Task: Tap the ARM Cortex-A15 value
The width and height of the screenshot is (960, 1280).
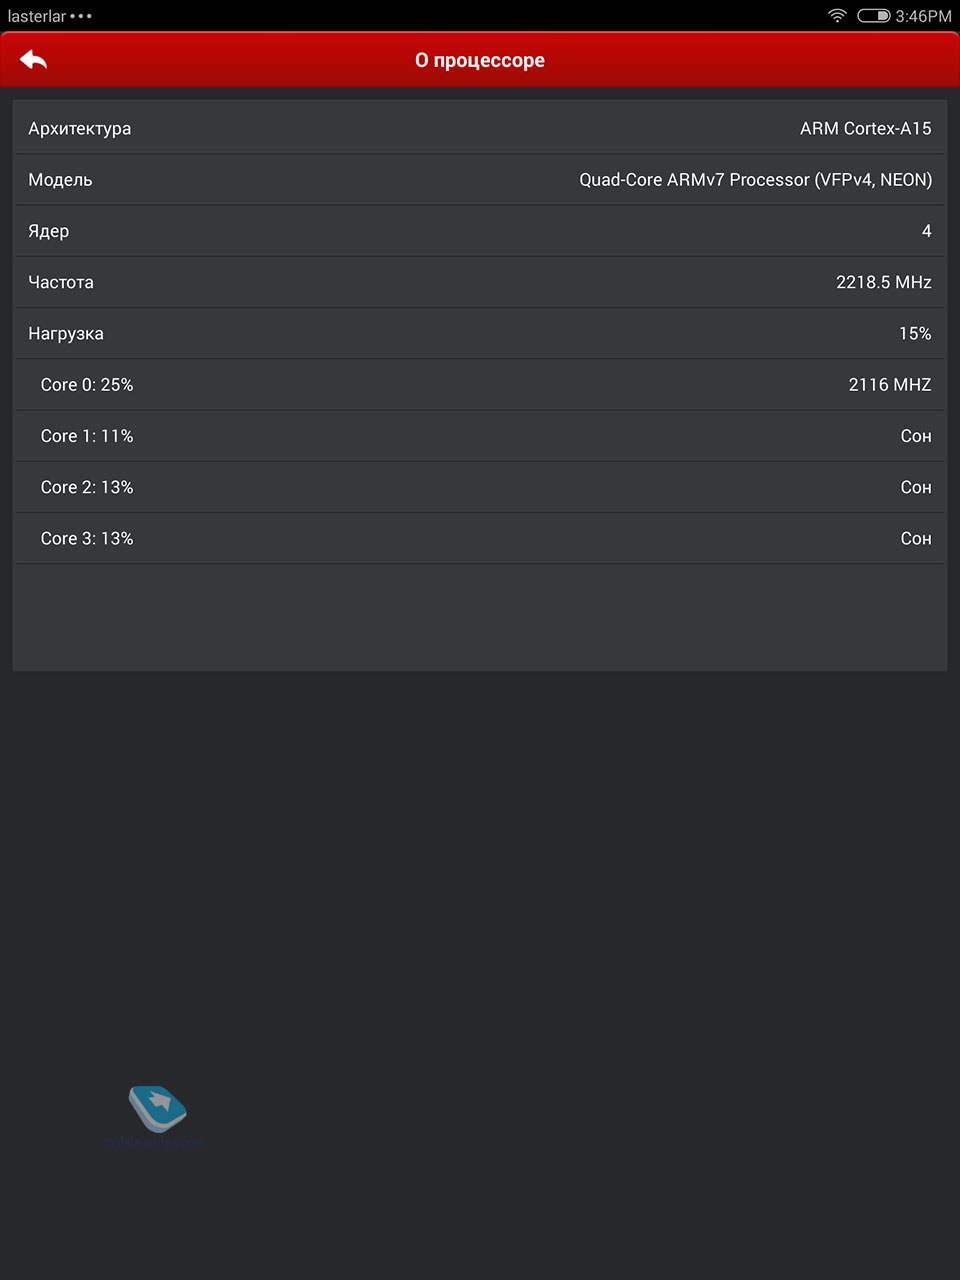Action: (866, 128)
